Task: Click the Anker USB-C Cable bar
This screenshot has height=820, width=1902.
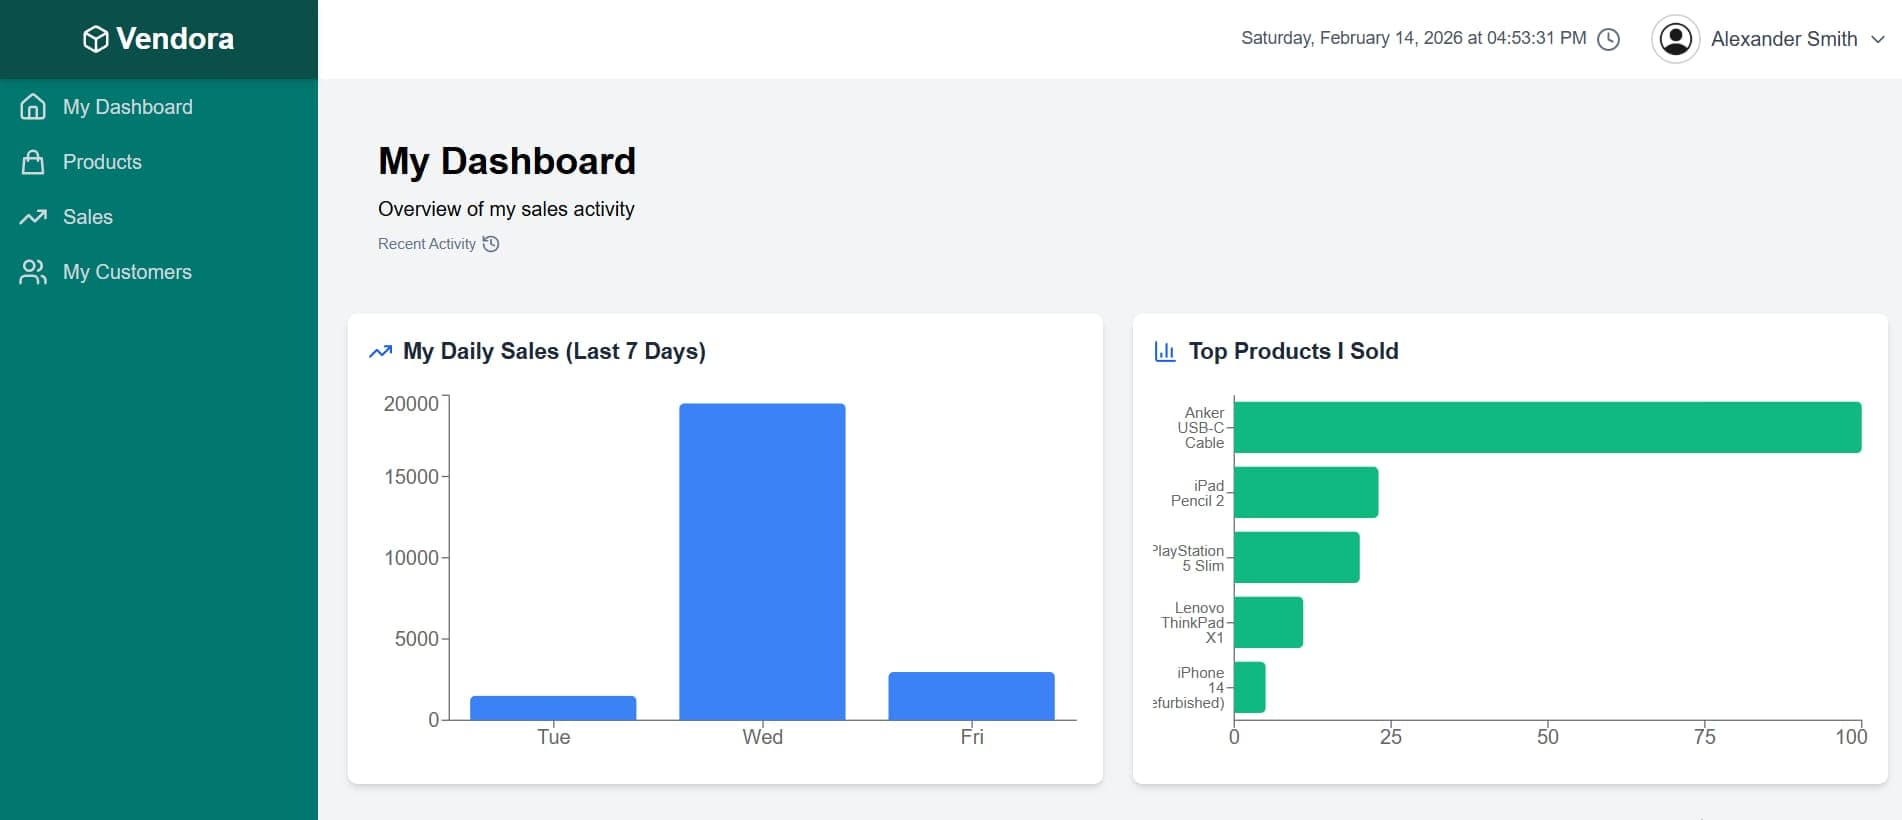Action: 1548,427
